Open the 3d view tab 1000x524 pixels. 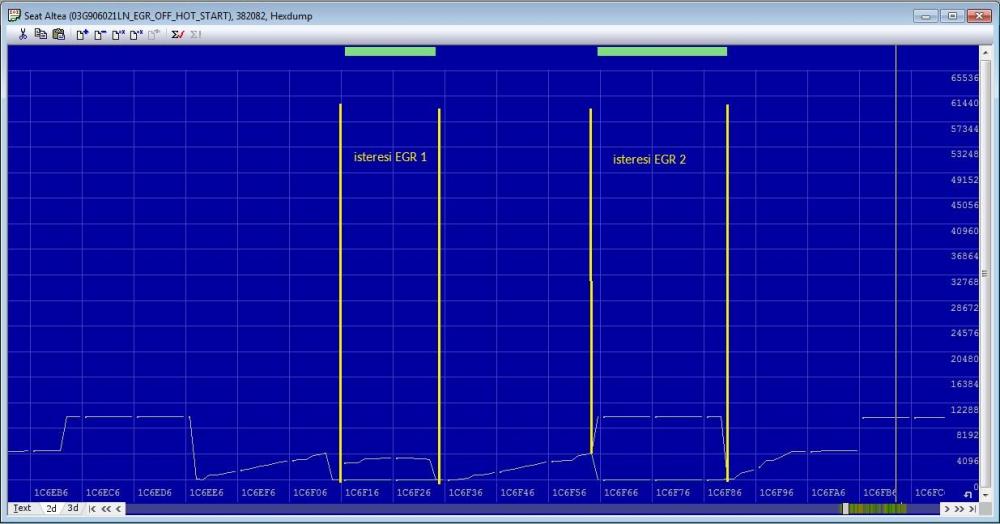pyautogui.click(x=72, y=508)
